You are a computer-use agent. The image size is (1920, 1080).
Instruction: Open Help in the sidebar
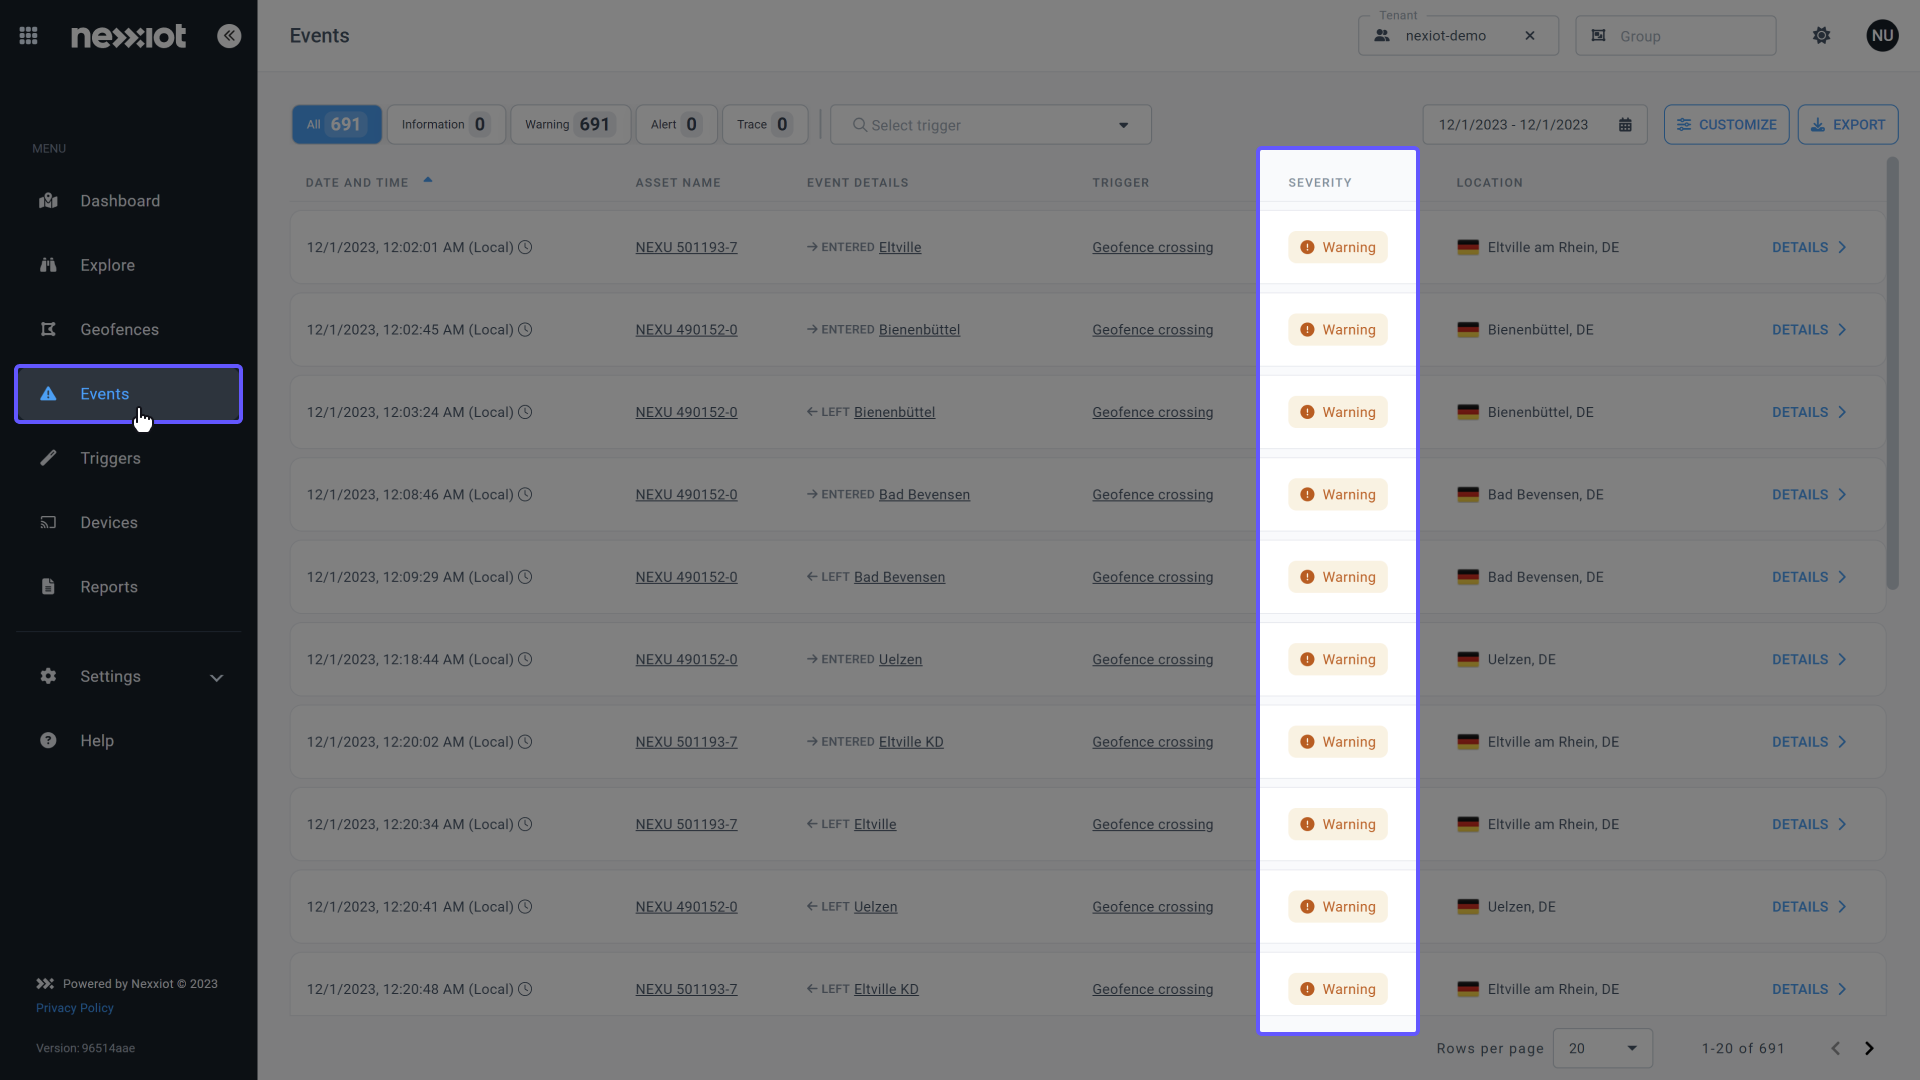tap(128, 741)
